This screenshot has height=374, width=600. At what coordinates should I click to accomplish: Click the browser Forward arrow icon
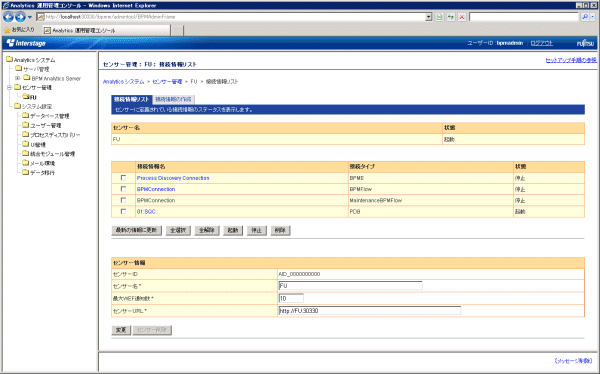20,17
